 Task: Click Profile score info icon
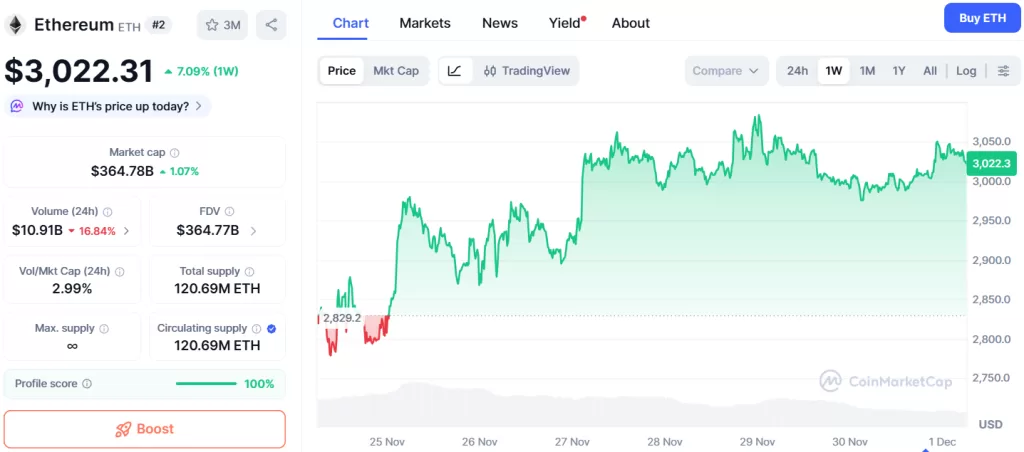[87, 384]
